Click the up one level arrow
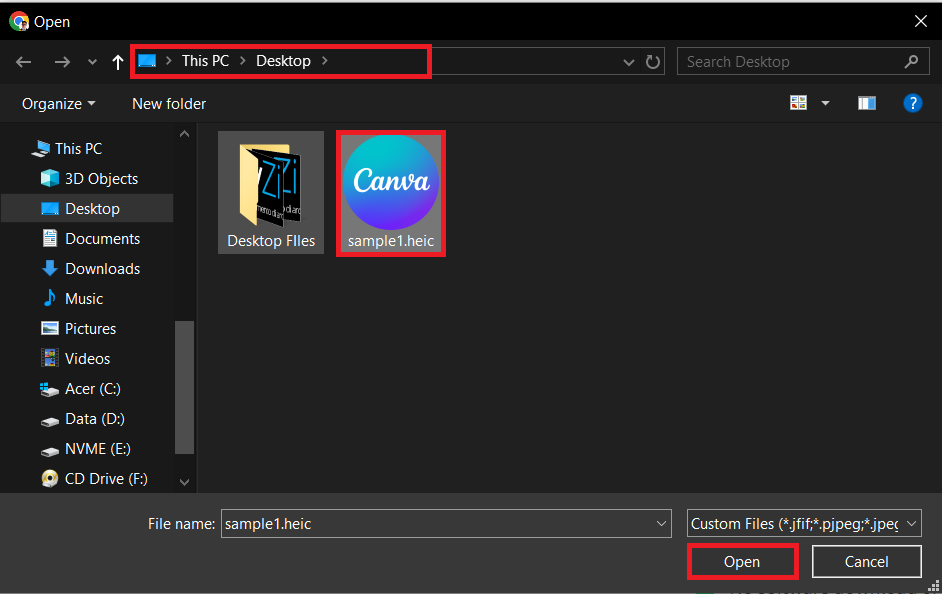 click(117, 61)
